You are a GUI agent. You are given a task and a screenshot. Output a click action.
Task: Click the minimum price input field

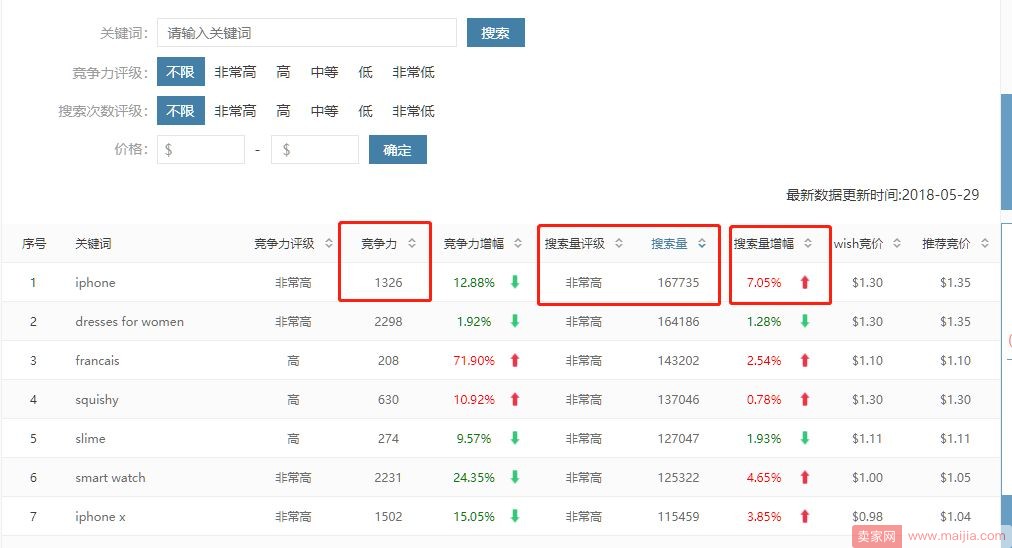[201, 150]
